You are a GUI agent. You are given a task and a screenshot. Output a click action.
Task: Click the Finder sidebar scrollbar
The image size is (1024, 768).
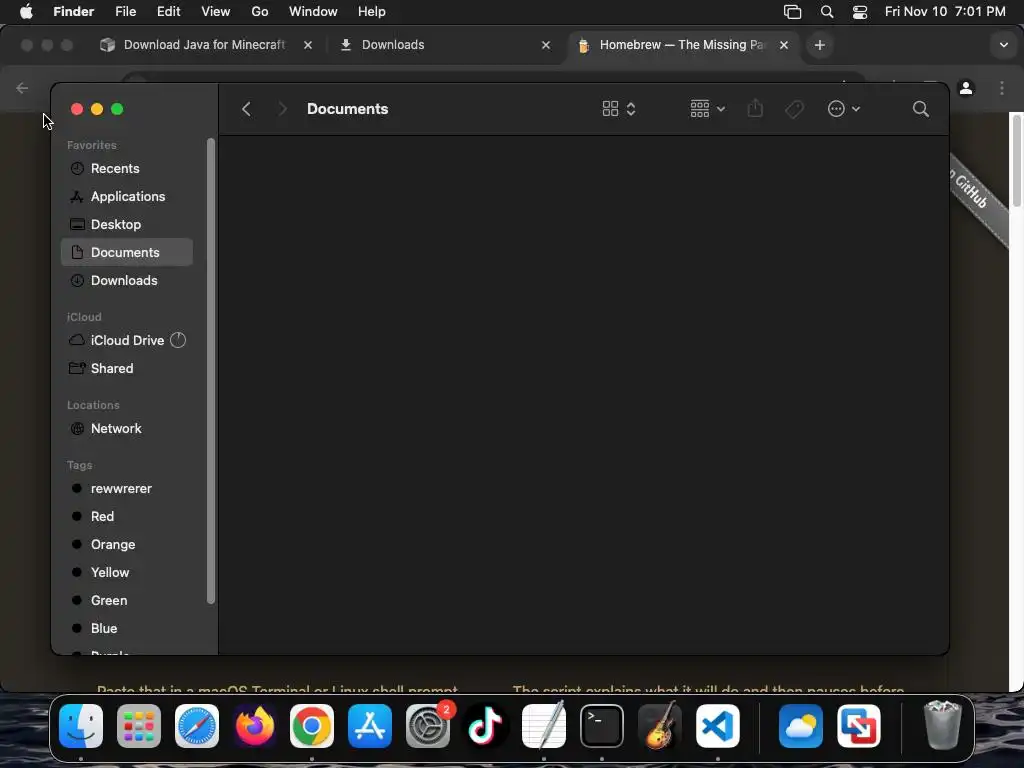pyautogui.click(x=210, y=371)
